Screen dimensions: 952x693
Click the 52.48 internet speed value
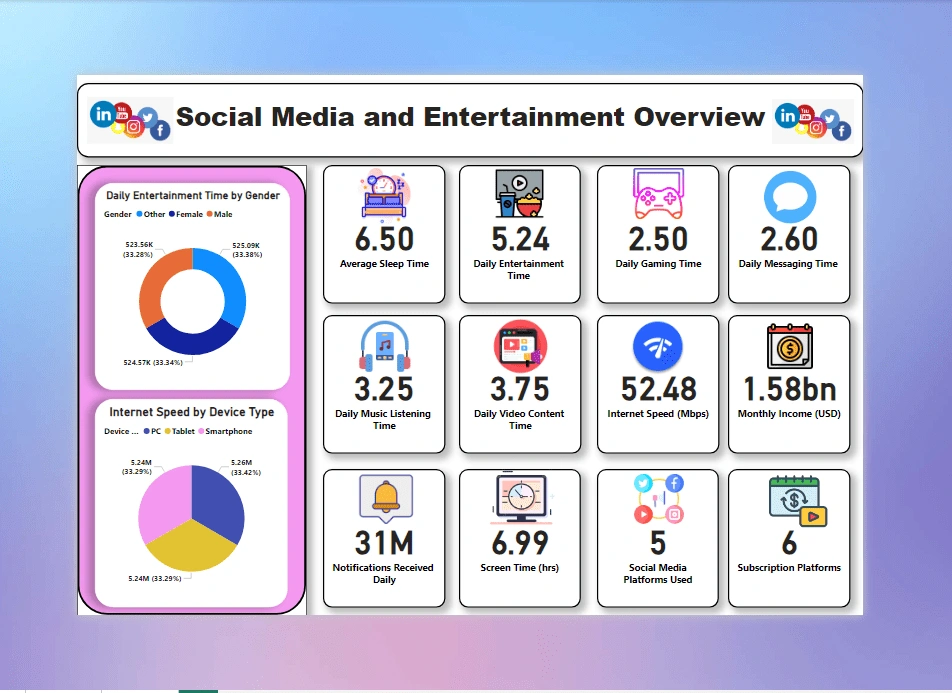[659, 389]
